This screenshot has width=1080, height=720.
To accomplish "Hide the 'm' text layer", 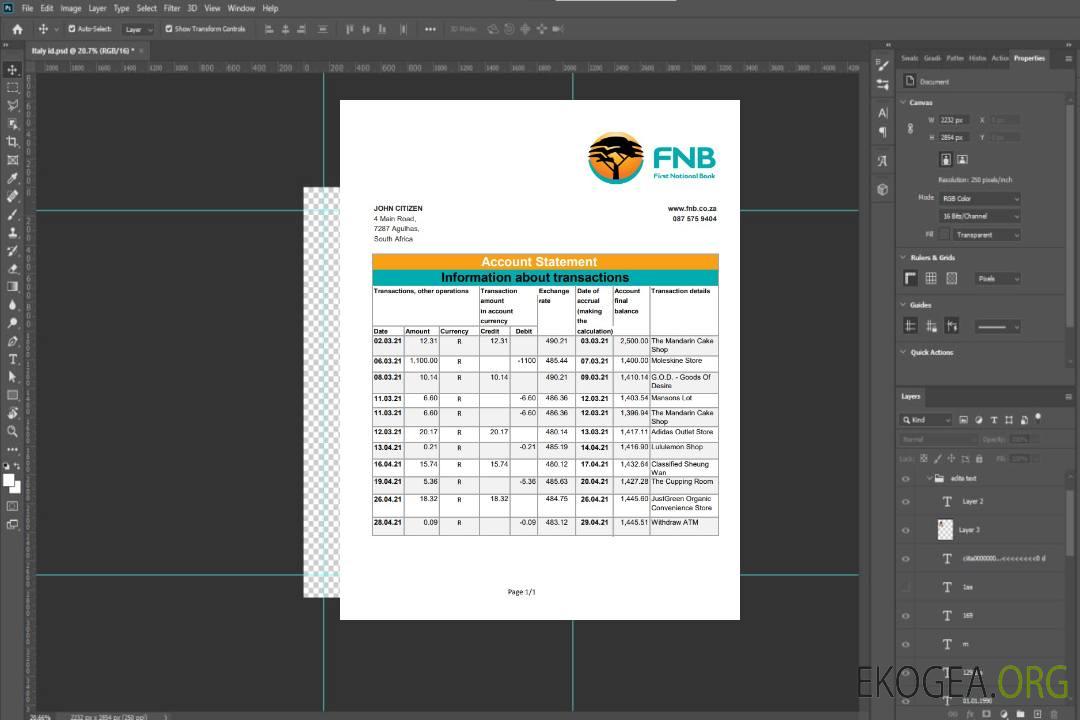I will tap(906, 644).
